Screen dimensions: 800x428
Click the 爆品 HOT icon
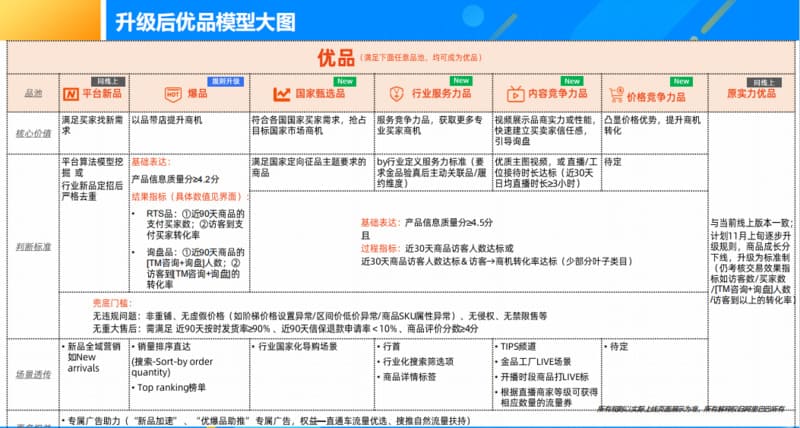[x=171, y=94]
